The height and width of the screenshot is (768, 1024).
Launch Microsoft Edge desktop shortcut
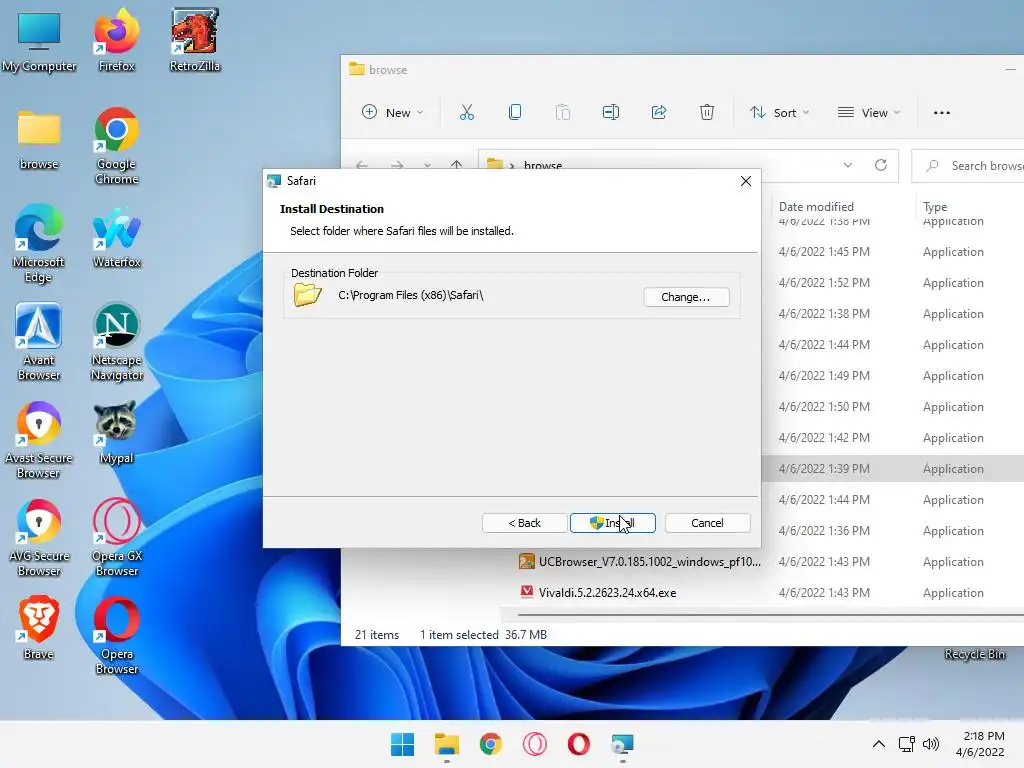point(39,244)
